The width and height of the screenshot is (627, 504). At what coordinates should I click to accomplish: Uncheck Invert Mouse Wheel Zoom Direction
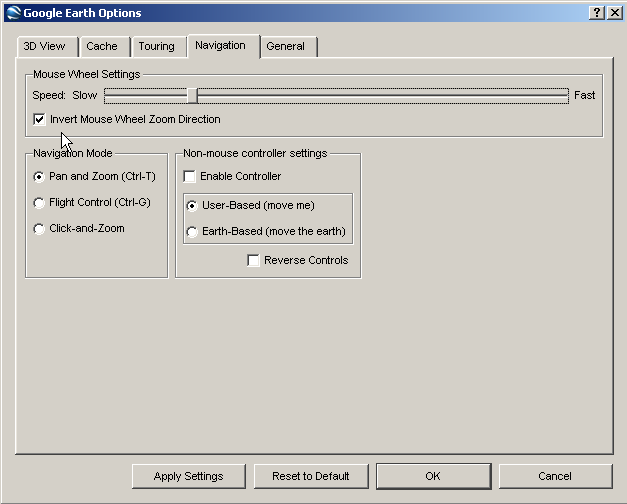pyautogui.click(x=39, y=119)
